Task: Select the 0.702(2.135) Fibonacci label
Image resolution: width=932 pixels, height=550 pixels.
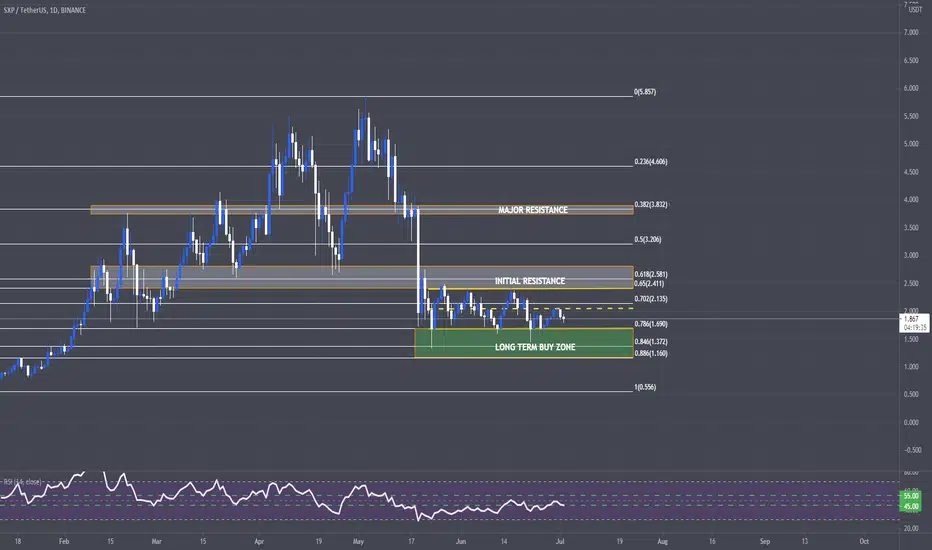Action: (x=651, y=299)
